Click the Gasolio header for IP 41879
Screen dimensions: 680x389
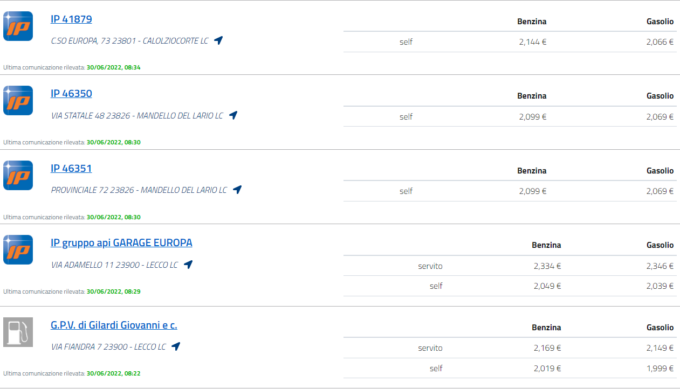pyautogui.click(x=660, y=21)
